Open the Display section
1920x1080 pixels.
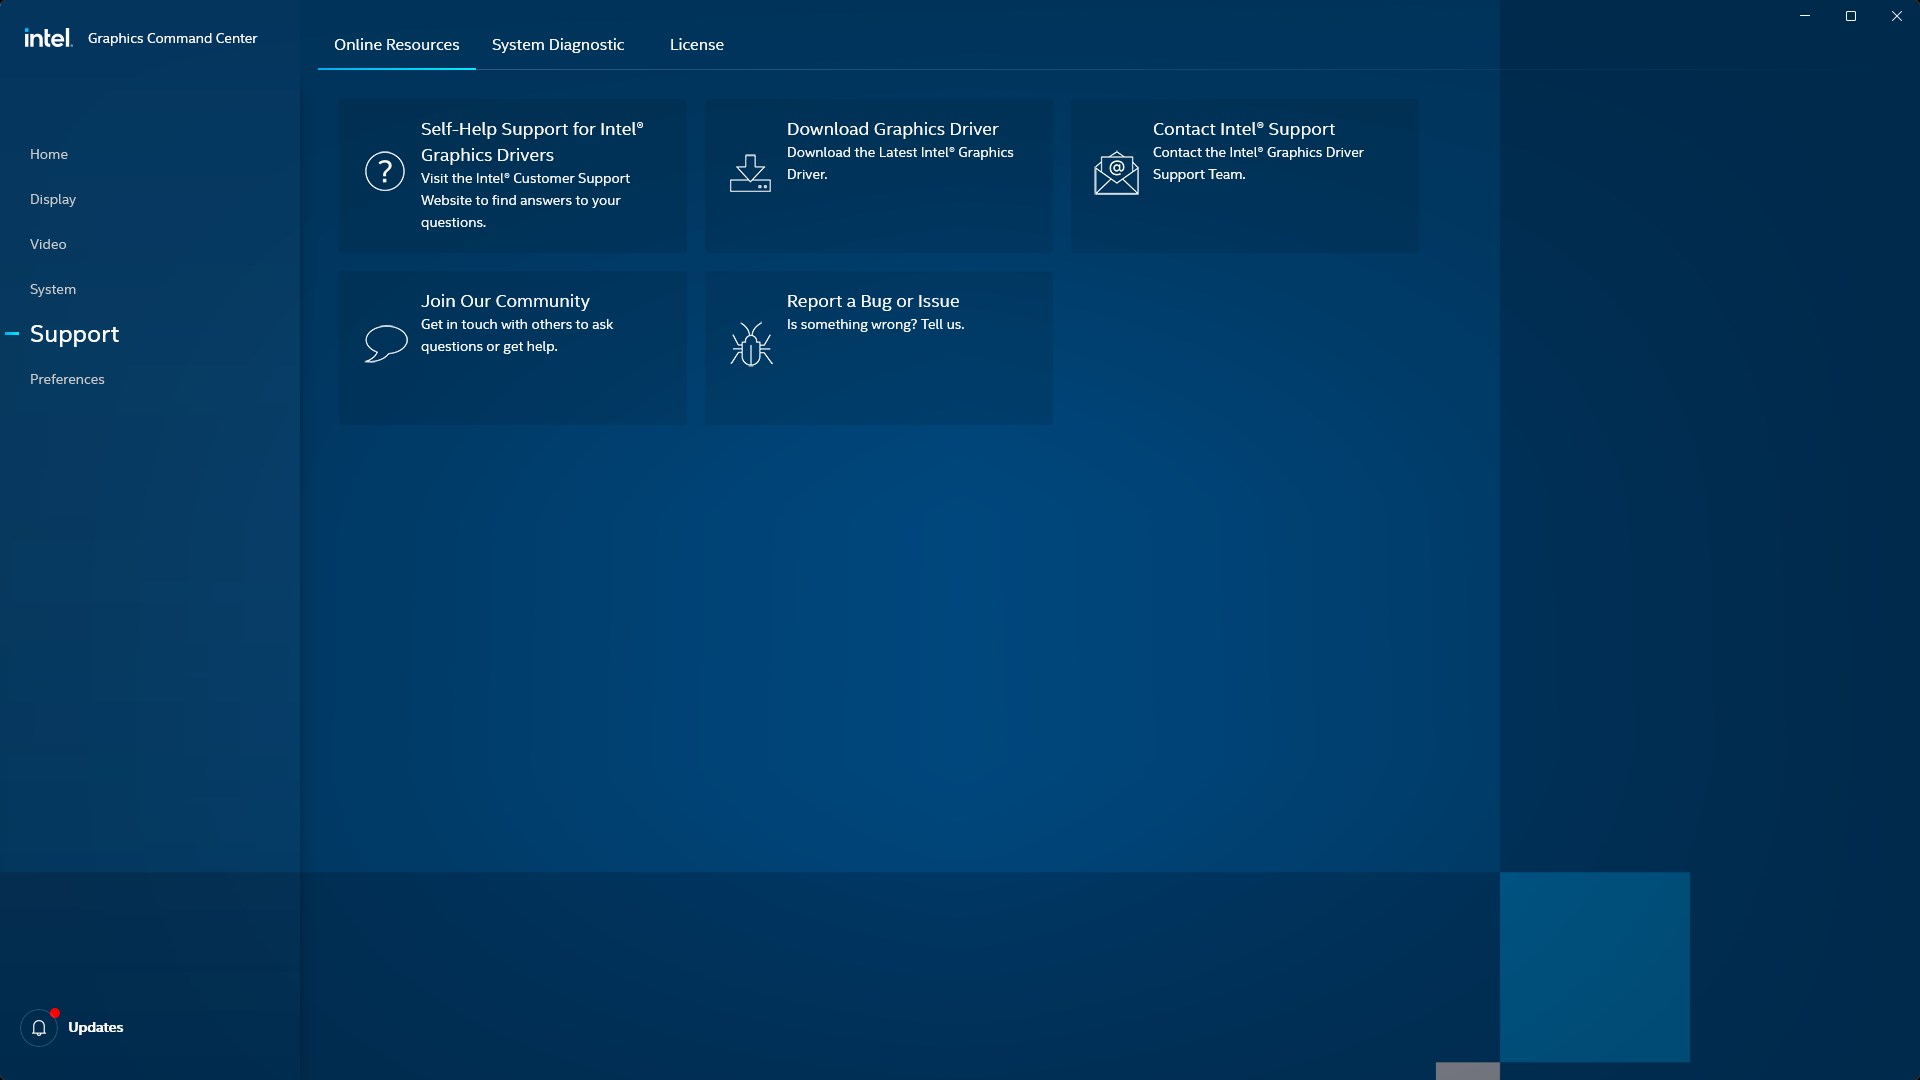53,199
